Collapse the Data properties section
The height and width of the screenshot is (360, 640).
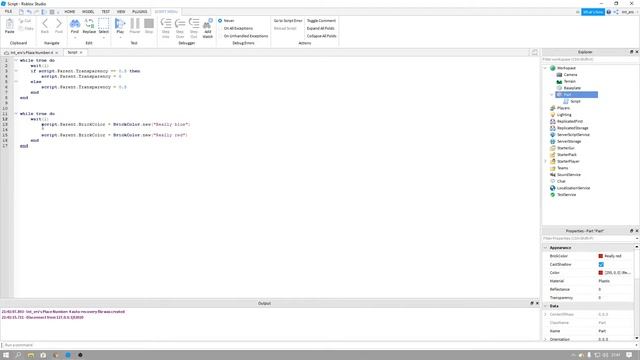click(x=545, y=306)
